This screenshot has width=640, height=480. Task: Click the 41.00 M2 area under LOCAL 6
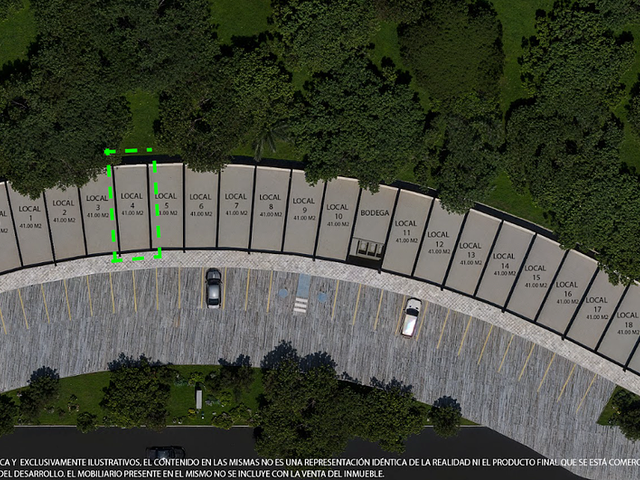point(201,214)
